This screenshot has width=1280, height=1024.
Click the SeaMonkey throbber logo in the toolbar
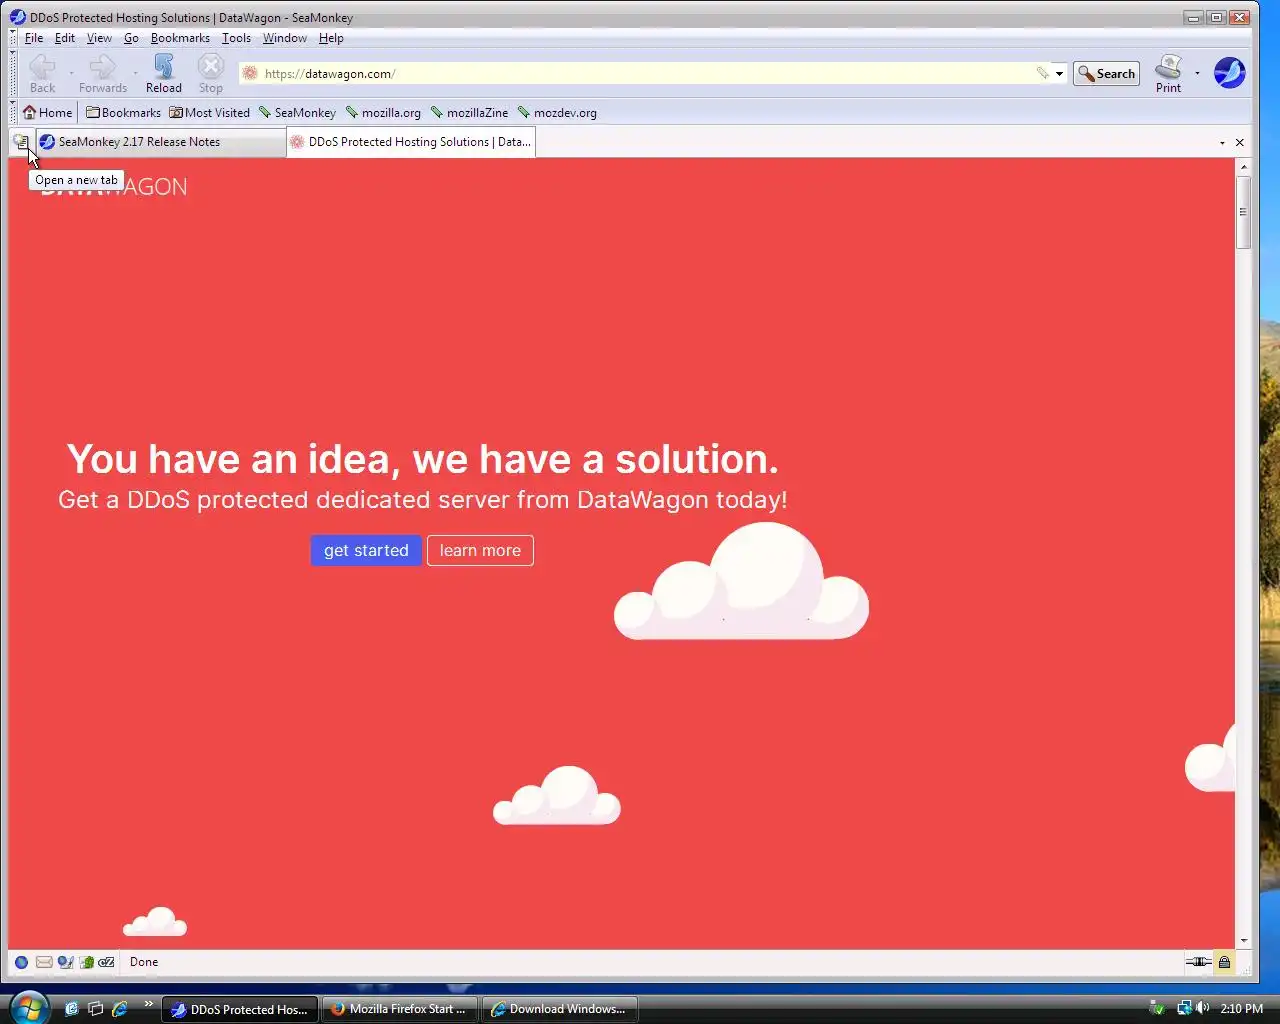[1229, 73]
